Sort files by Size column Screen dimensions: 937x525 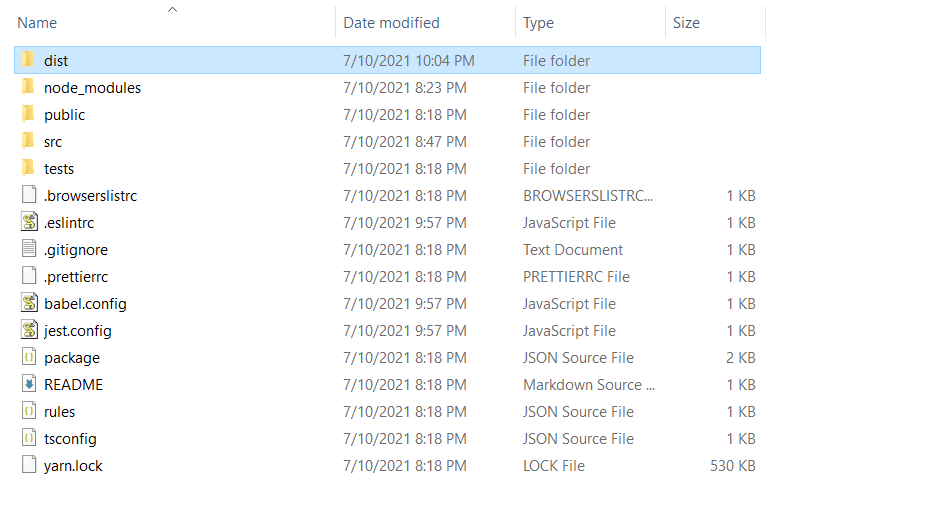point(686,22)
